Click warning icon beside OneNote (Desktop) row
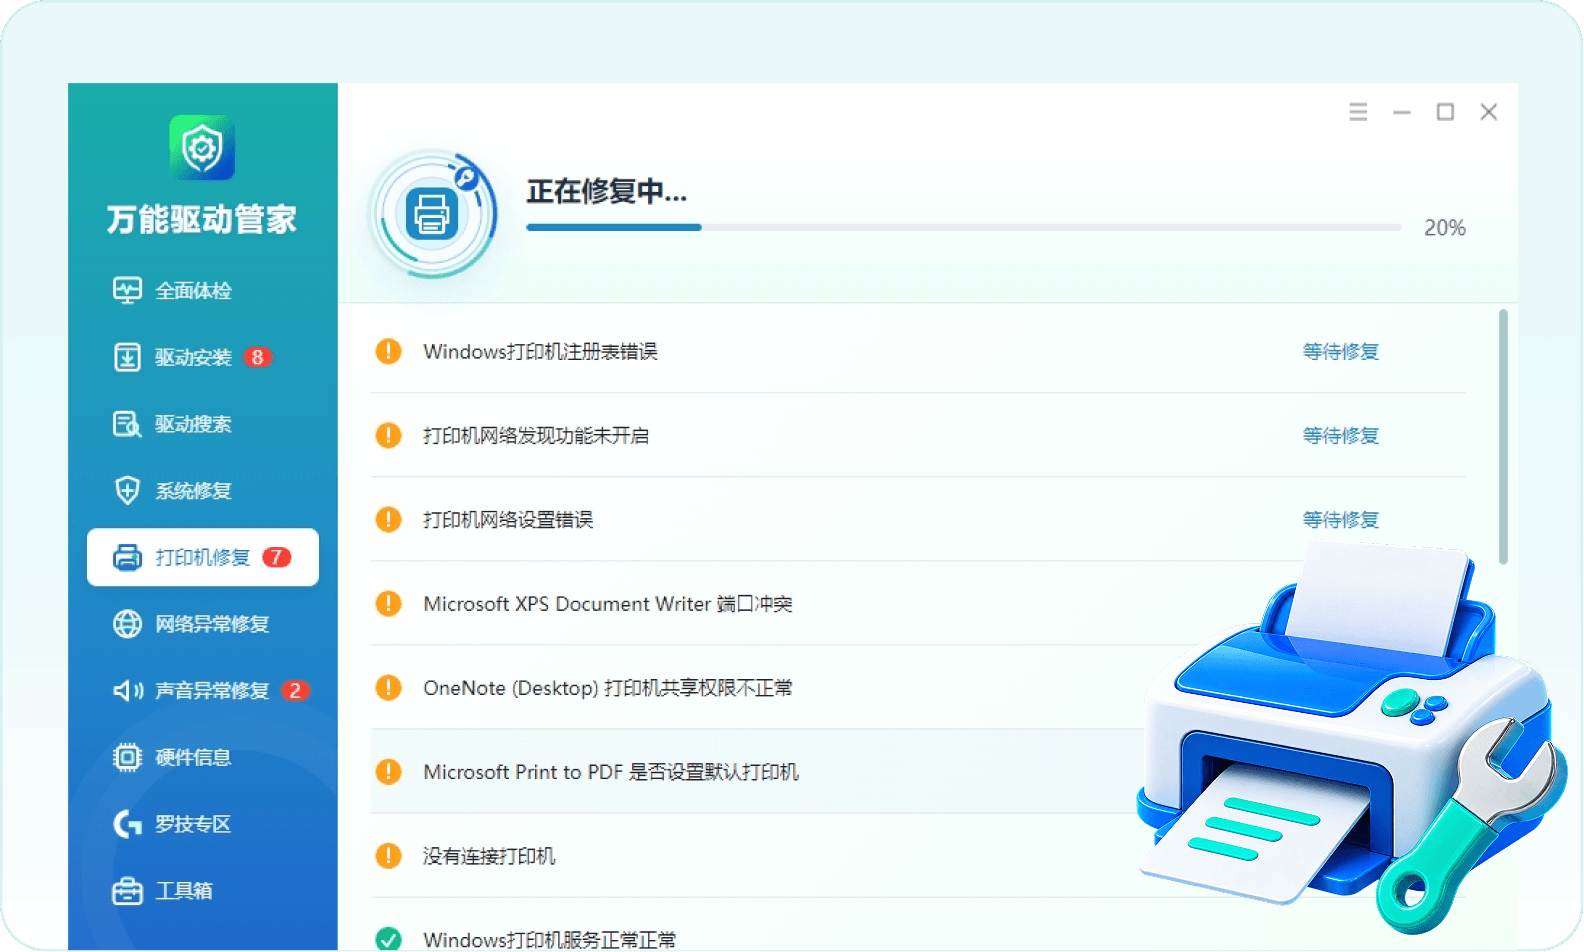The width and height of the screenshot is (1584, 952). [388, 687]
